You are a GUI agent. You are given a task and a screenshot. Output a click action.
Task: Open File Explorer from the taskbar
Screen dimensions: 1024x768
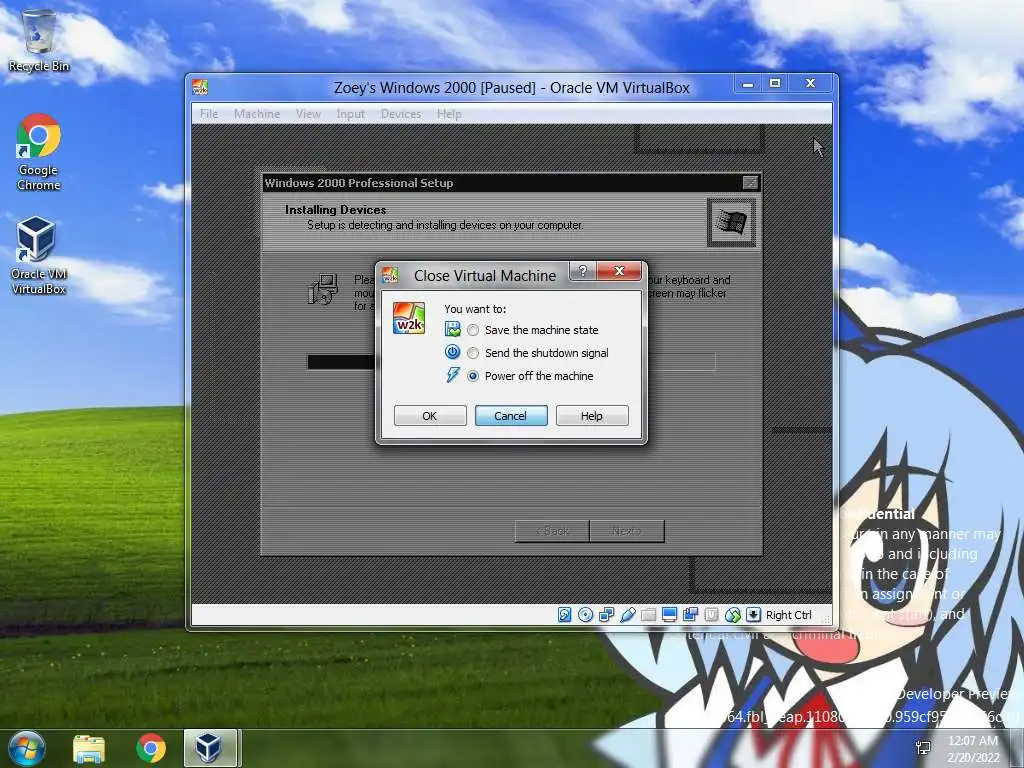[x=89, y=748]
